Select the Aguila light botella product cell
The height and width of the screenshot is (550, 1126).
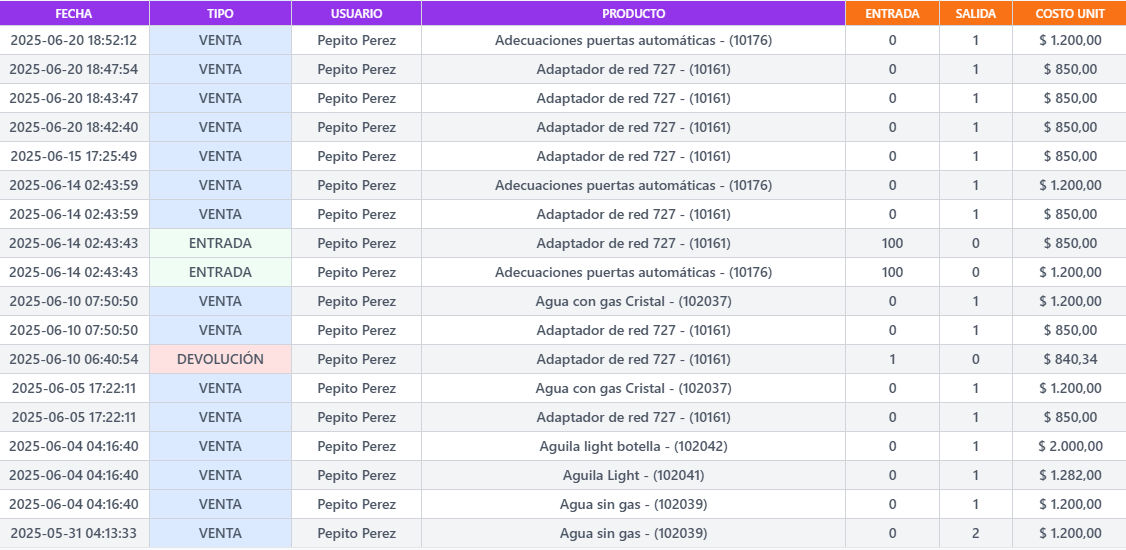point(633,446)
